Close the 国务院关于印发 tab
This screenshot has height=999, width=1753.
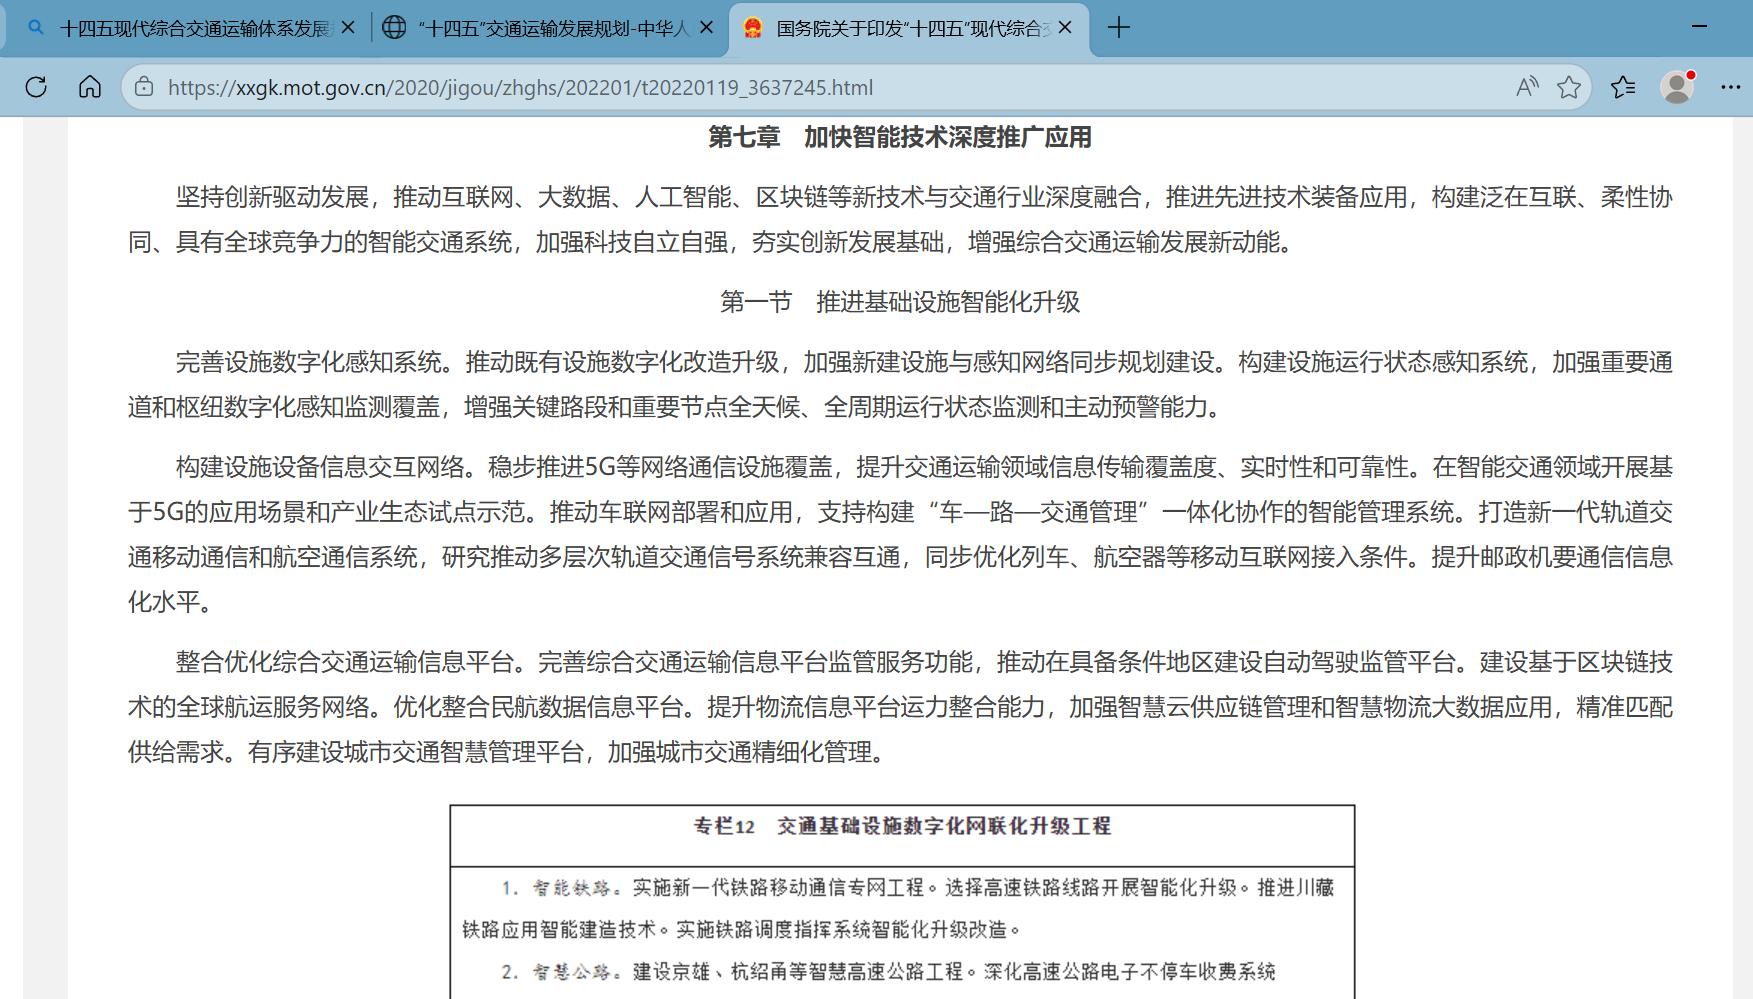tap(1065, 28)
